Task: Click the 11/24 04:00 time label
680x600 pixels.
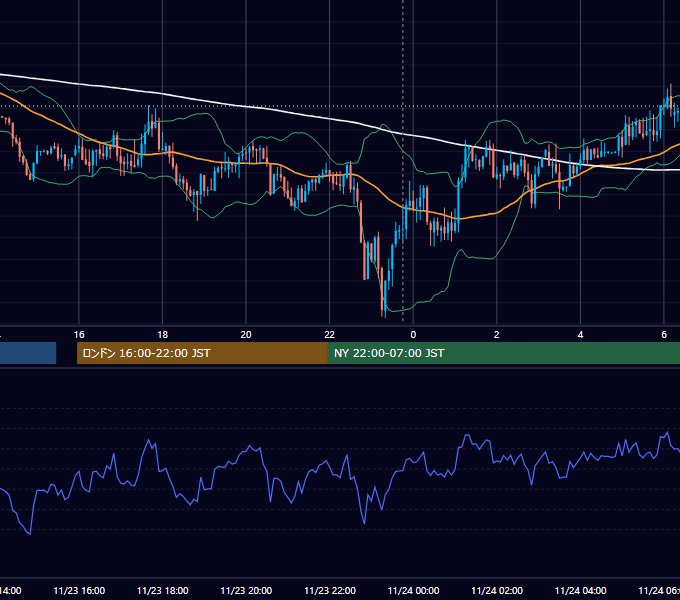Action: pyautogui.click(x=581, y=590)
